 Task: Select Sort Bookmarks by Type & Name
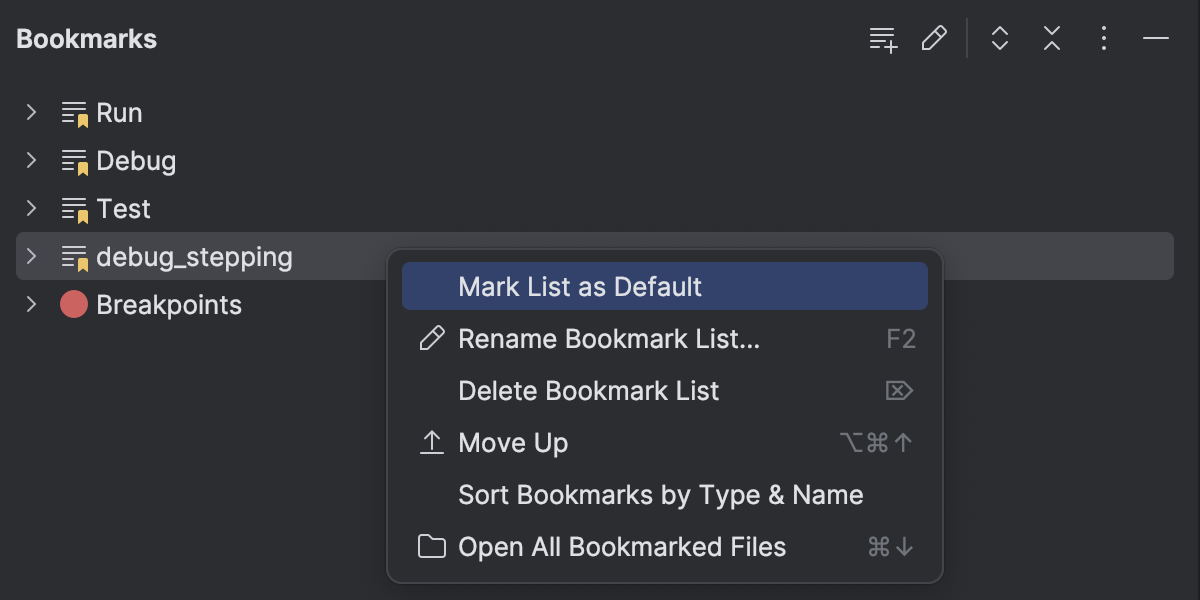pyautogui.click(x=659, y=494)
